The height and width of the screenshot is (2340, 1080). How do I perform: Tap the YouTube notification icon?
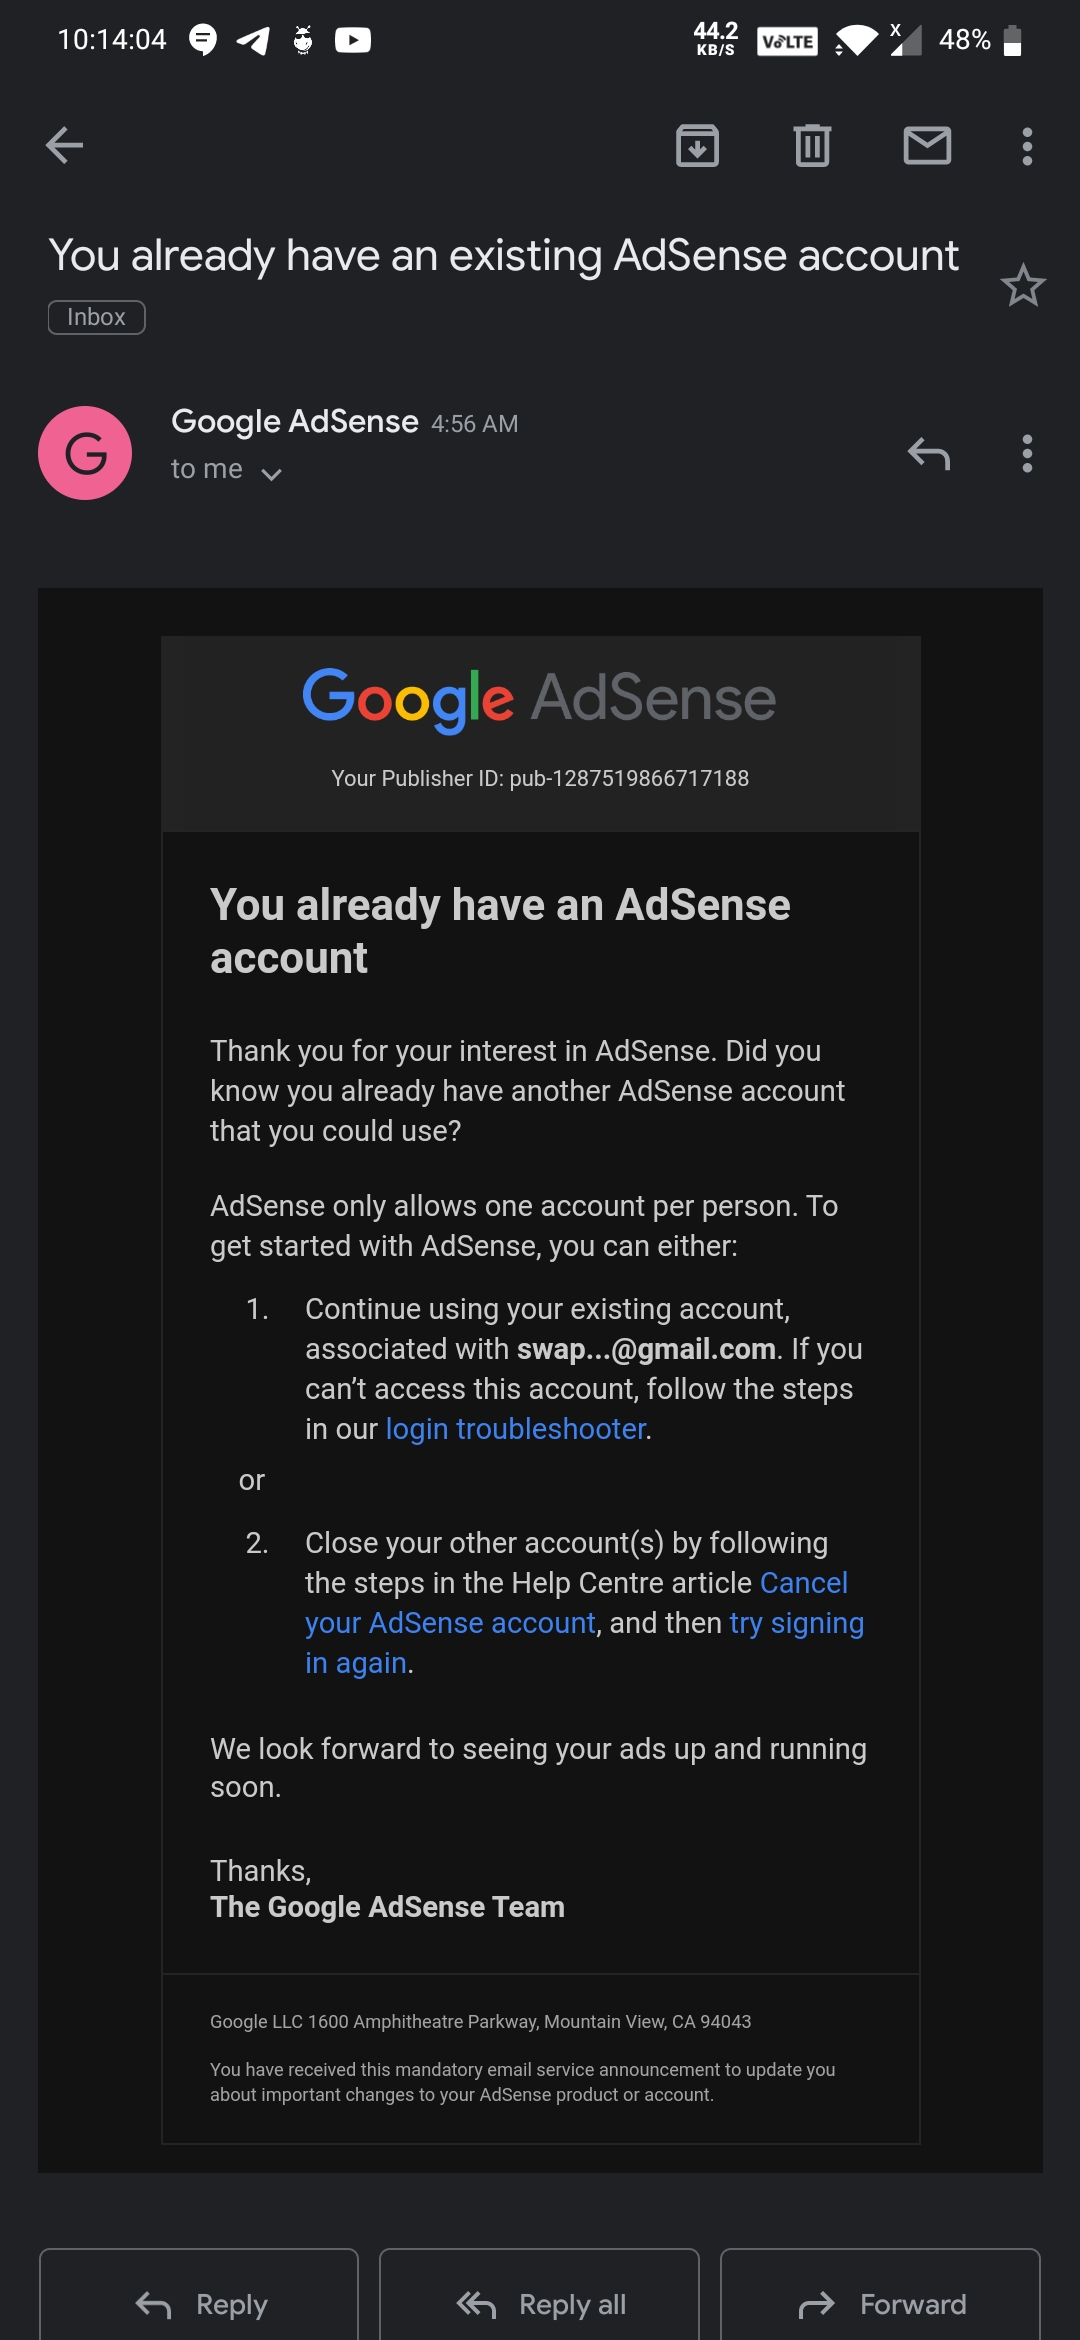(352, 40)
